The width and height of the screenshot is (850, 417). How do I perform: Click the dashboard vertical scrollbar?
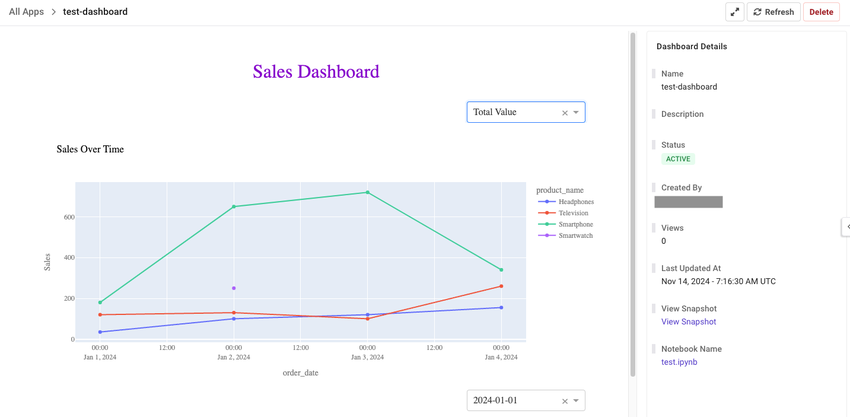coord(632,200)
